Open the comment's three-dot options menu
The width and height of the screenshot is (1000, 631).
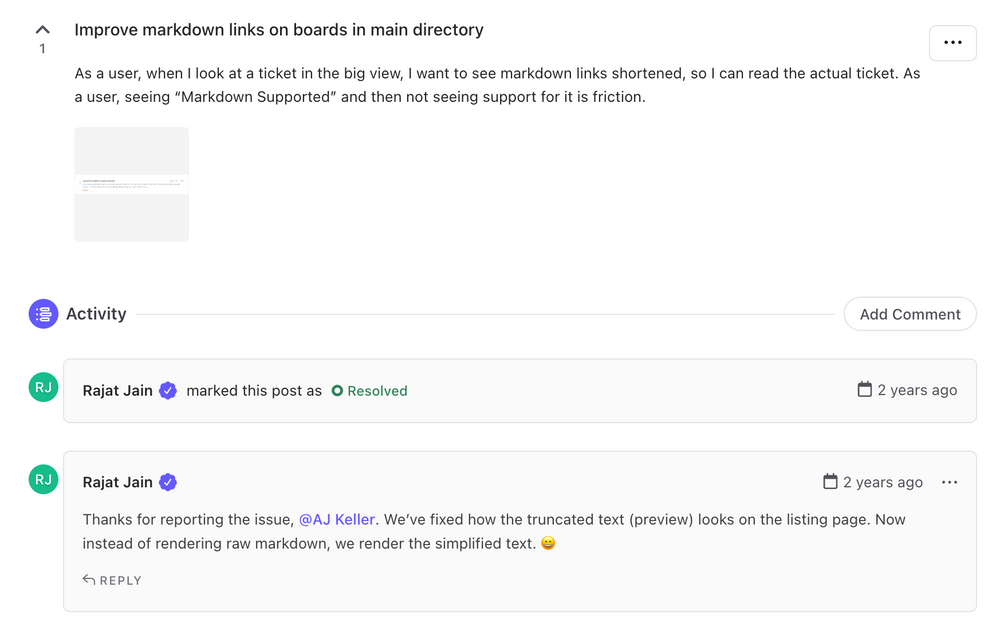949,482
